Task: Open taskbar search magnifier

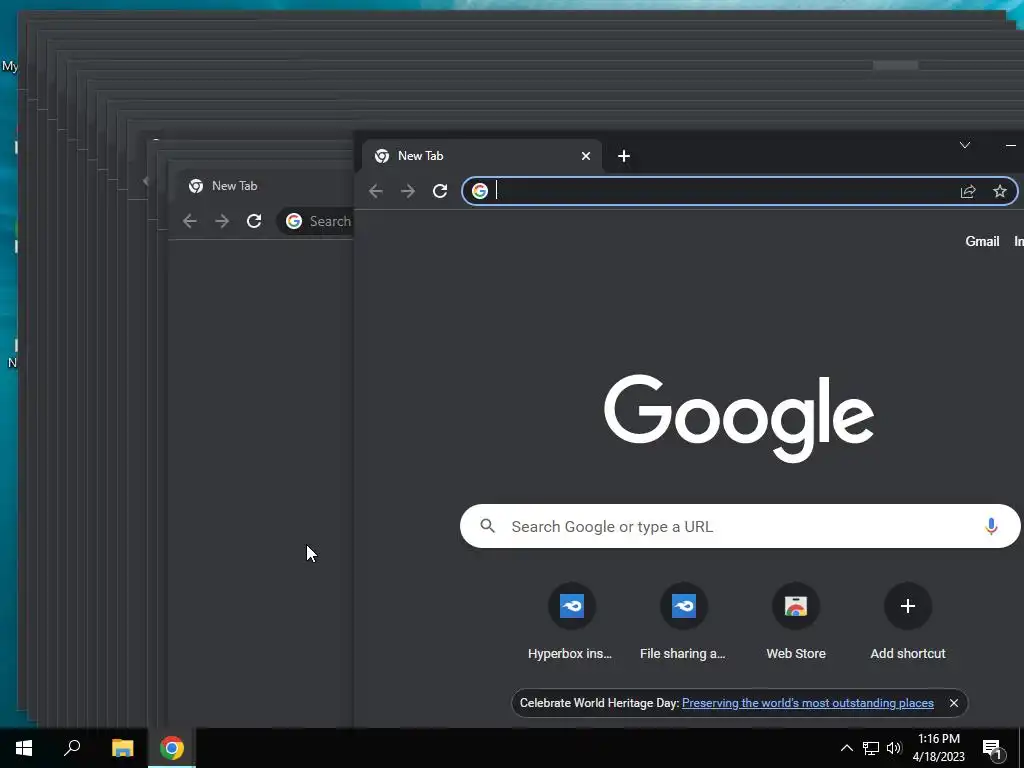Action: tap(72, 748)
